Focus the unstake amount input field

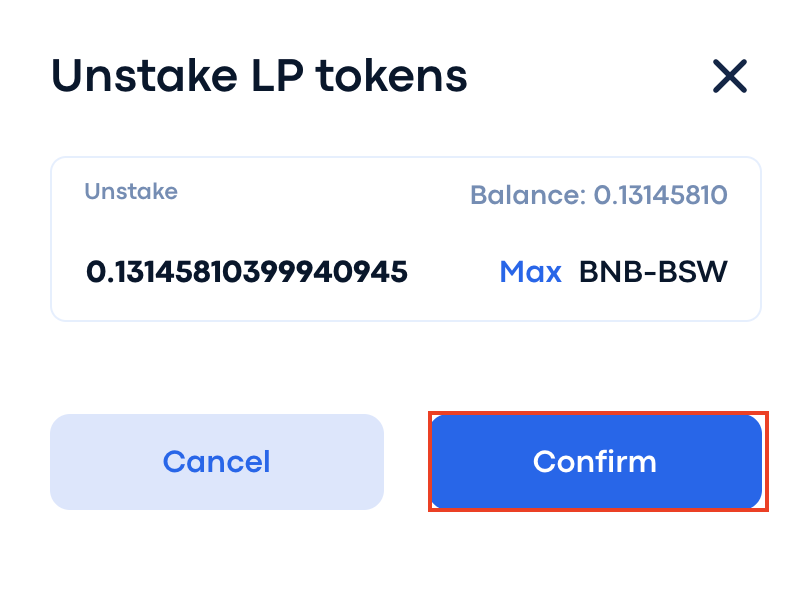coord(247,271)
